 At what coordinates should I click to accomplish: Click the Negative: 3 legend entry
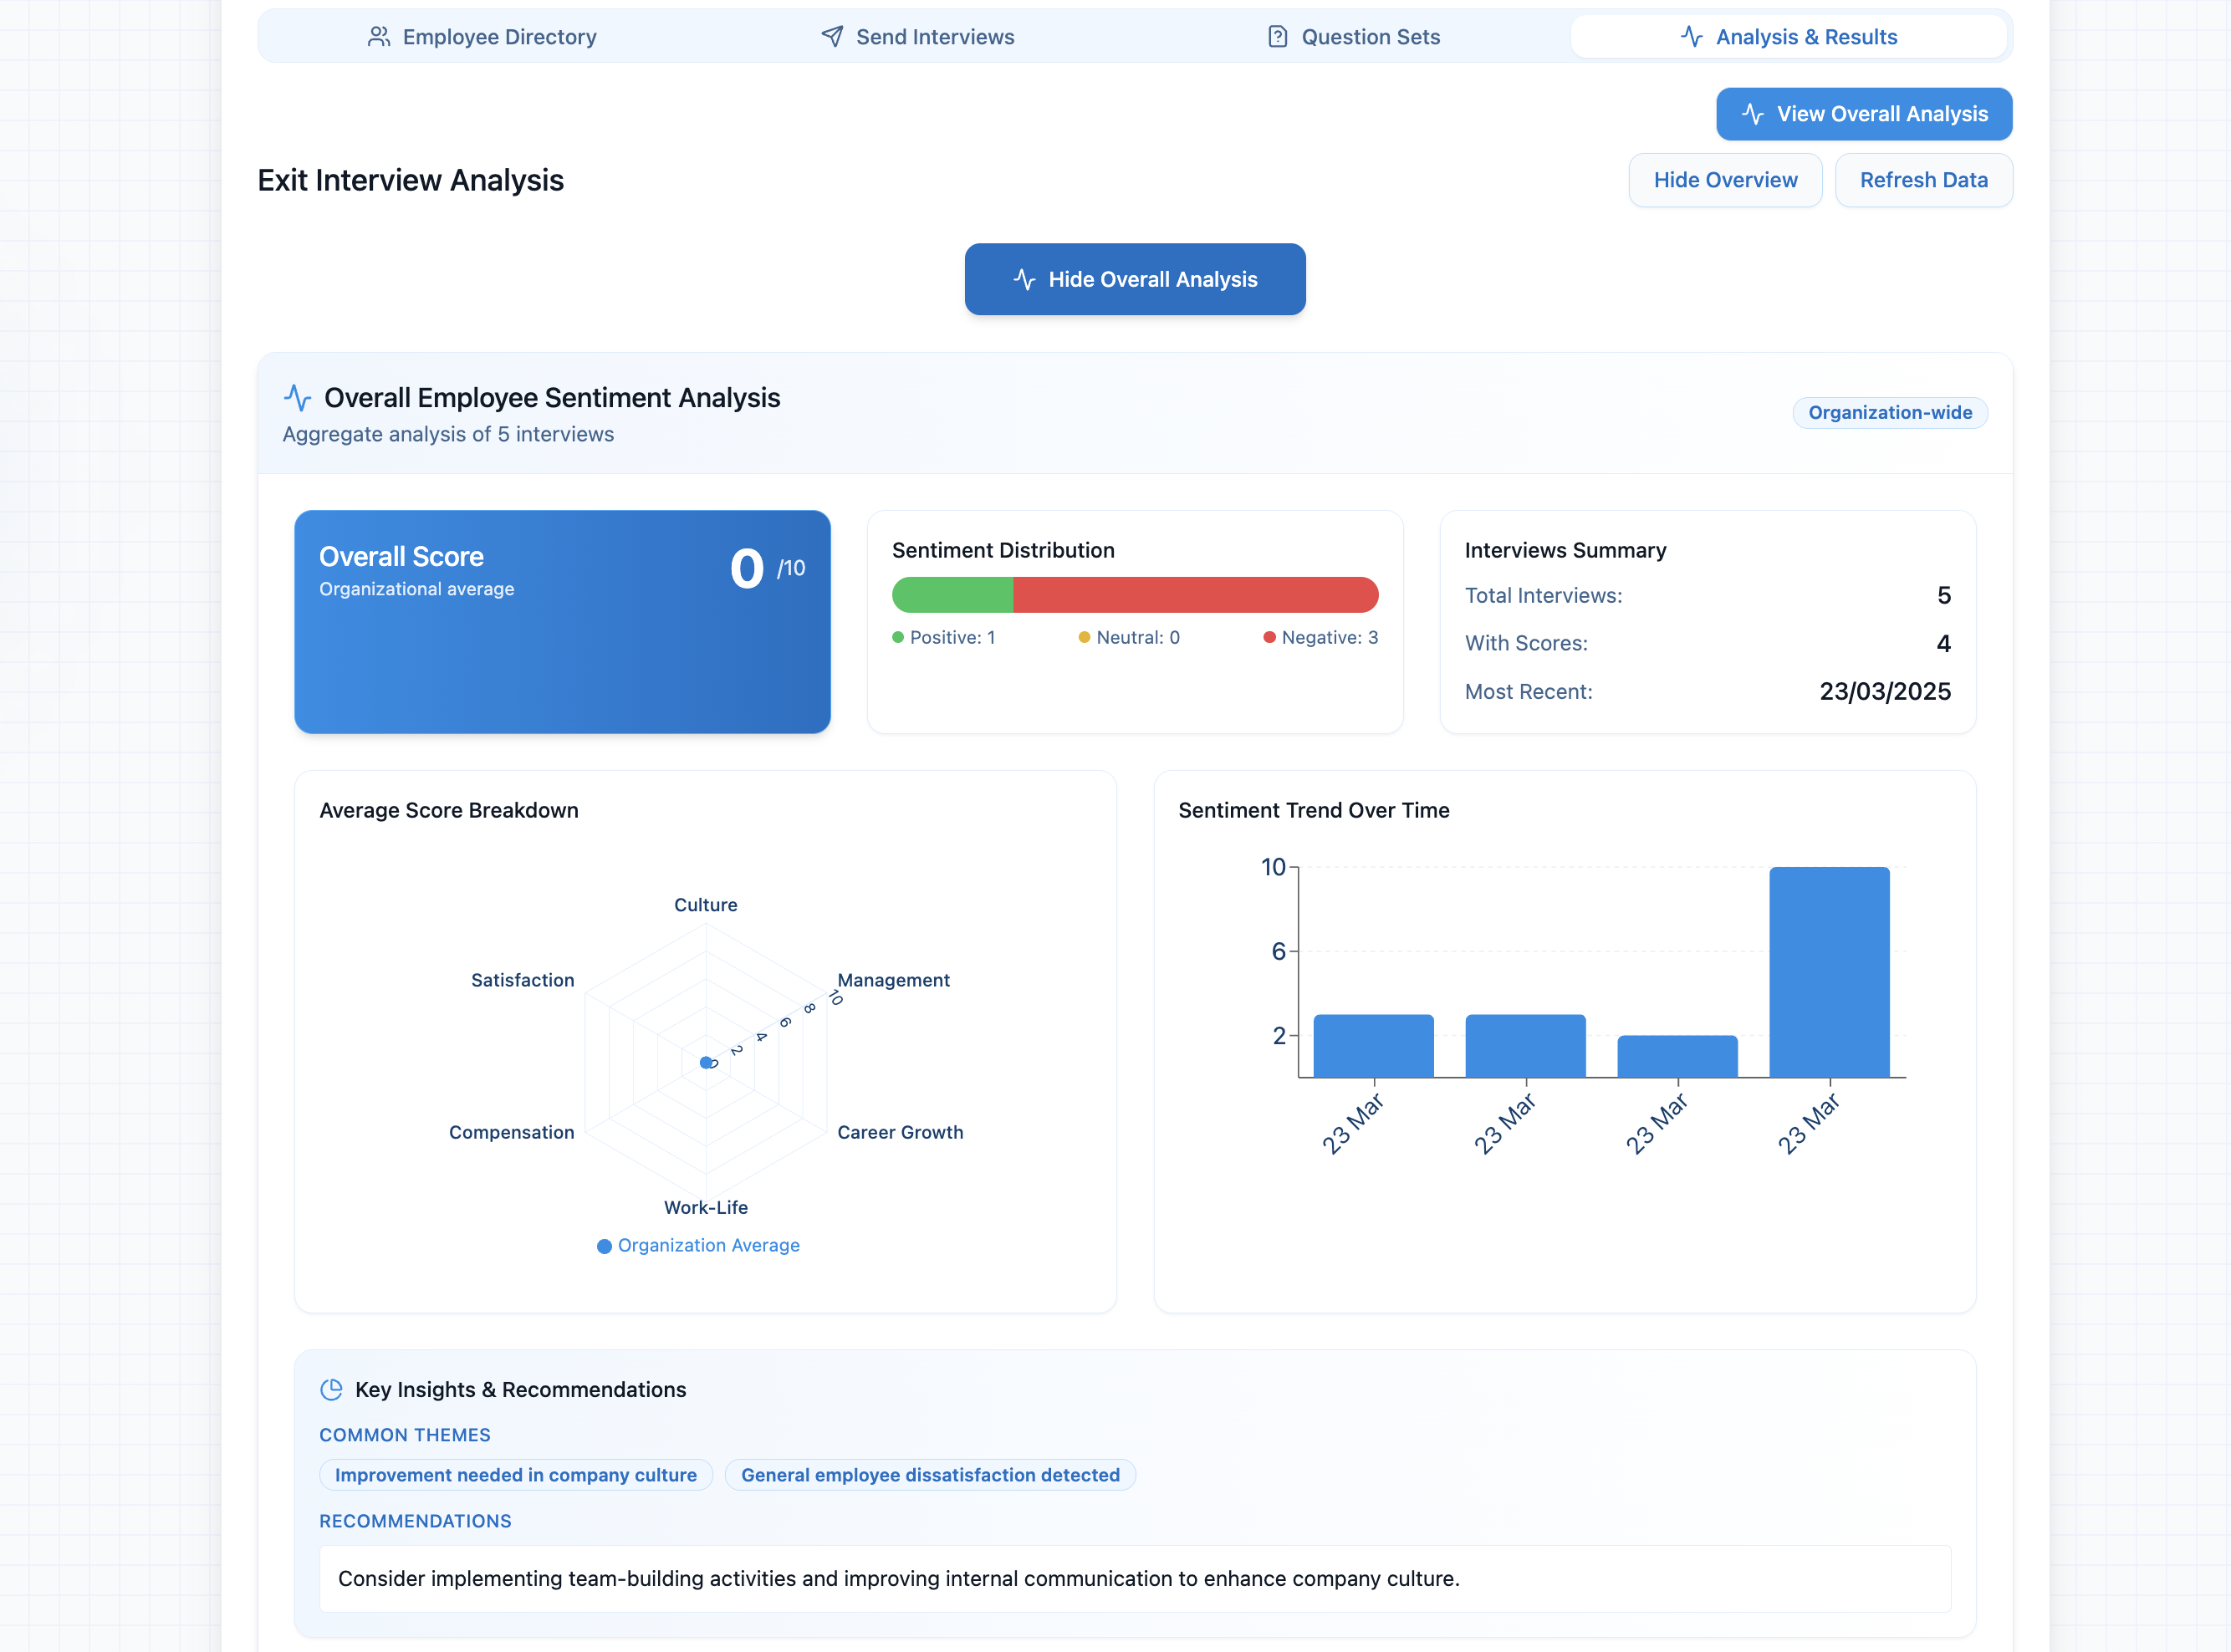[x=1320, y=638]
